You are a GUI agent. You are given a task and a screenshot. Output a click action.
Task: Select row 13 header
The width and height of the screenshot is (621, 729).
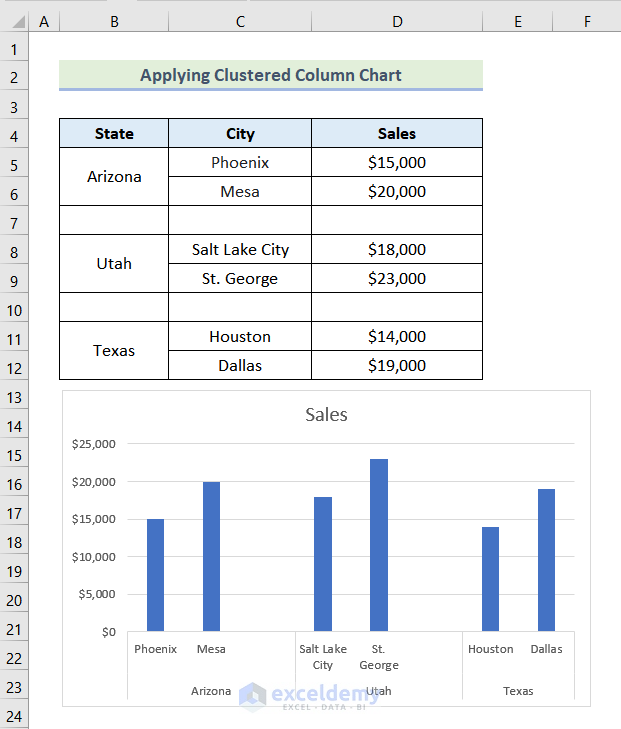[15, 397]
